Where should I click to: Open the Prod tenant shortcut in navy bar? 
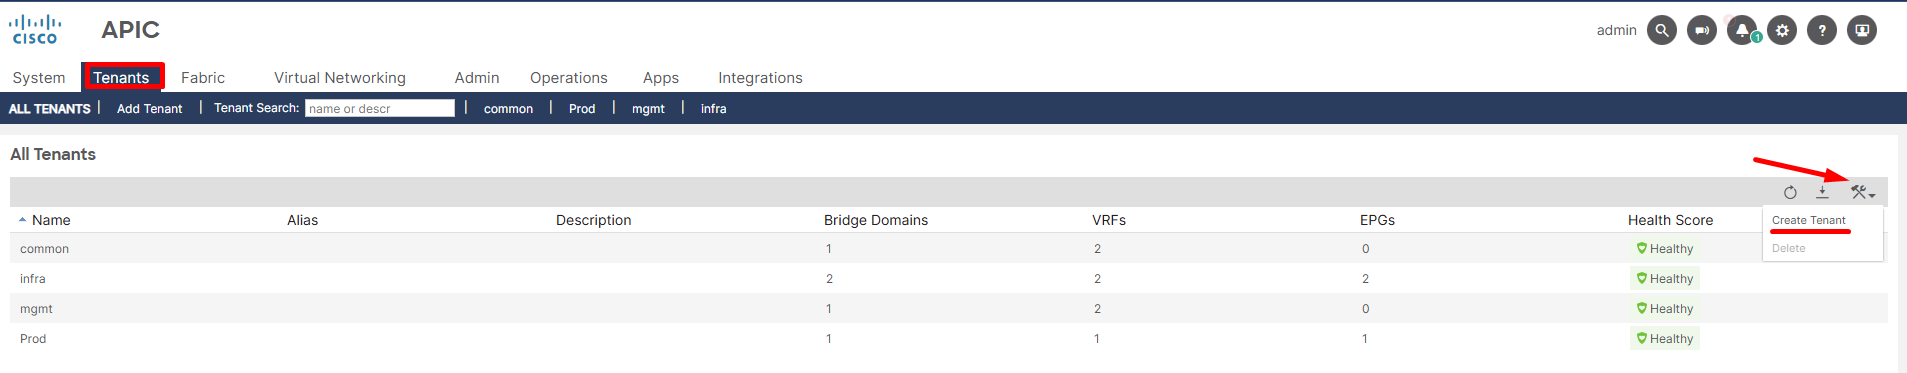582,108
